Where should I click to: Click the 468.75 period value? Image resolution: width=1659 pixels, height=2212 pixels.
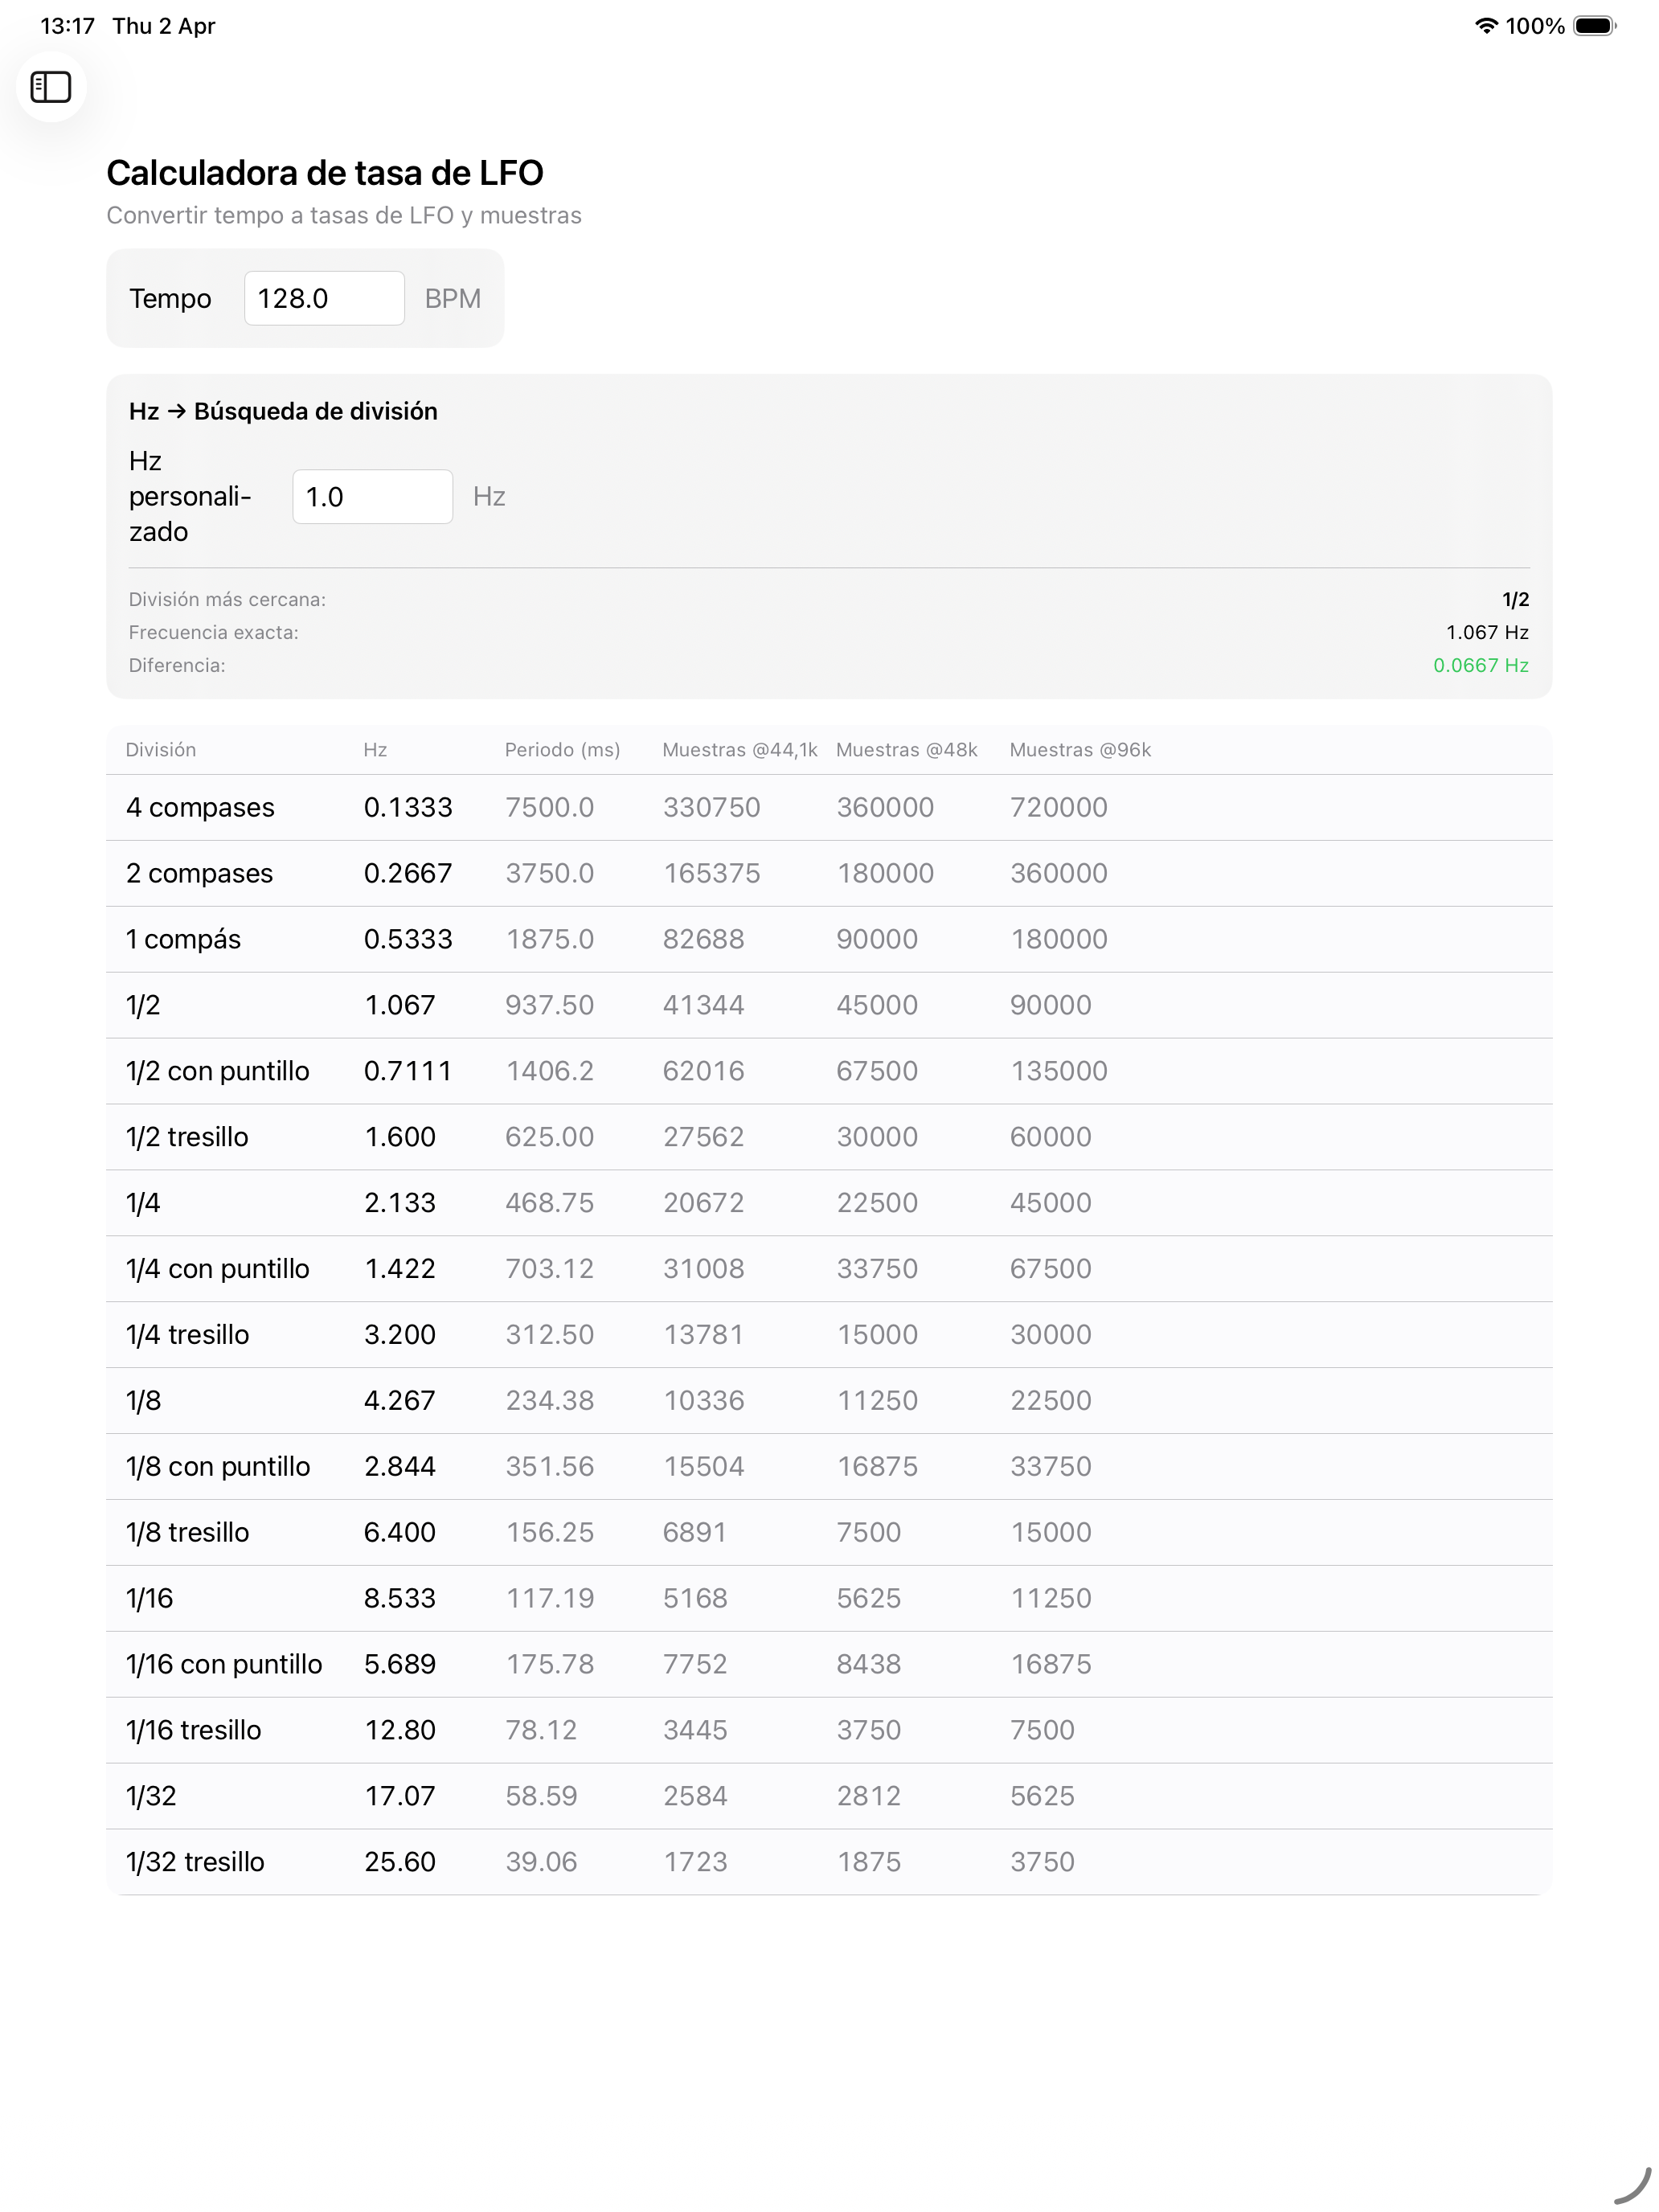click(549, 1203)
